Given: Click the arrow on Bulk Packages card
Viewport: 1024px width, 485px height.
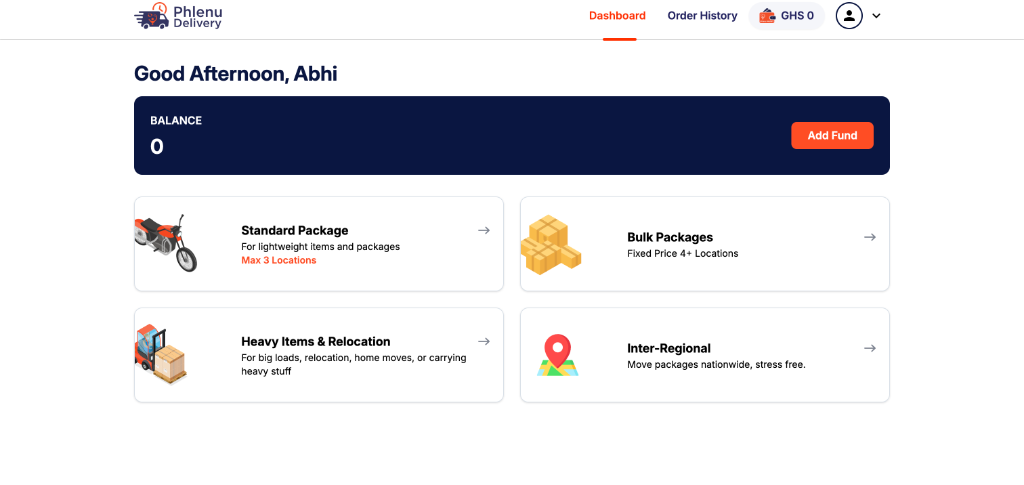Looking at the screenshot, I should click(870, 237).
